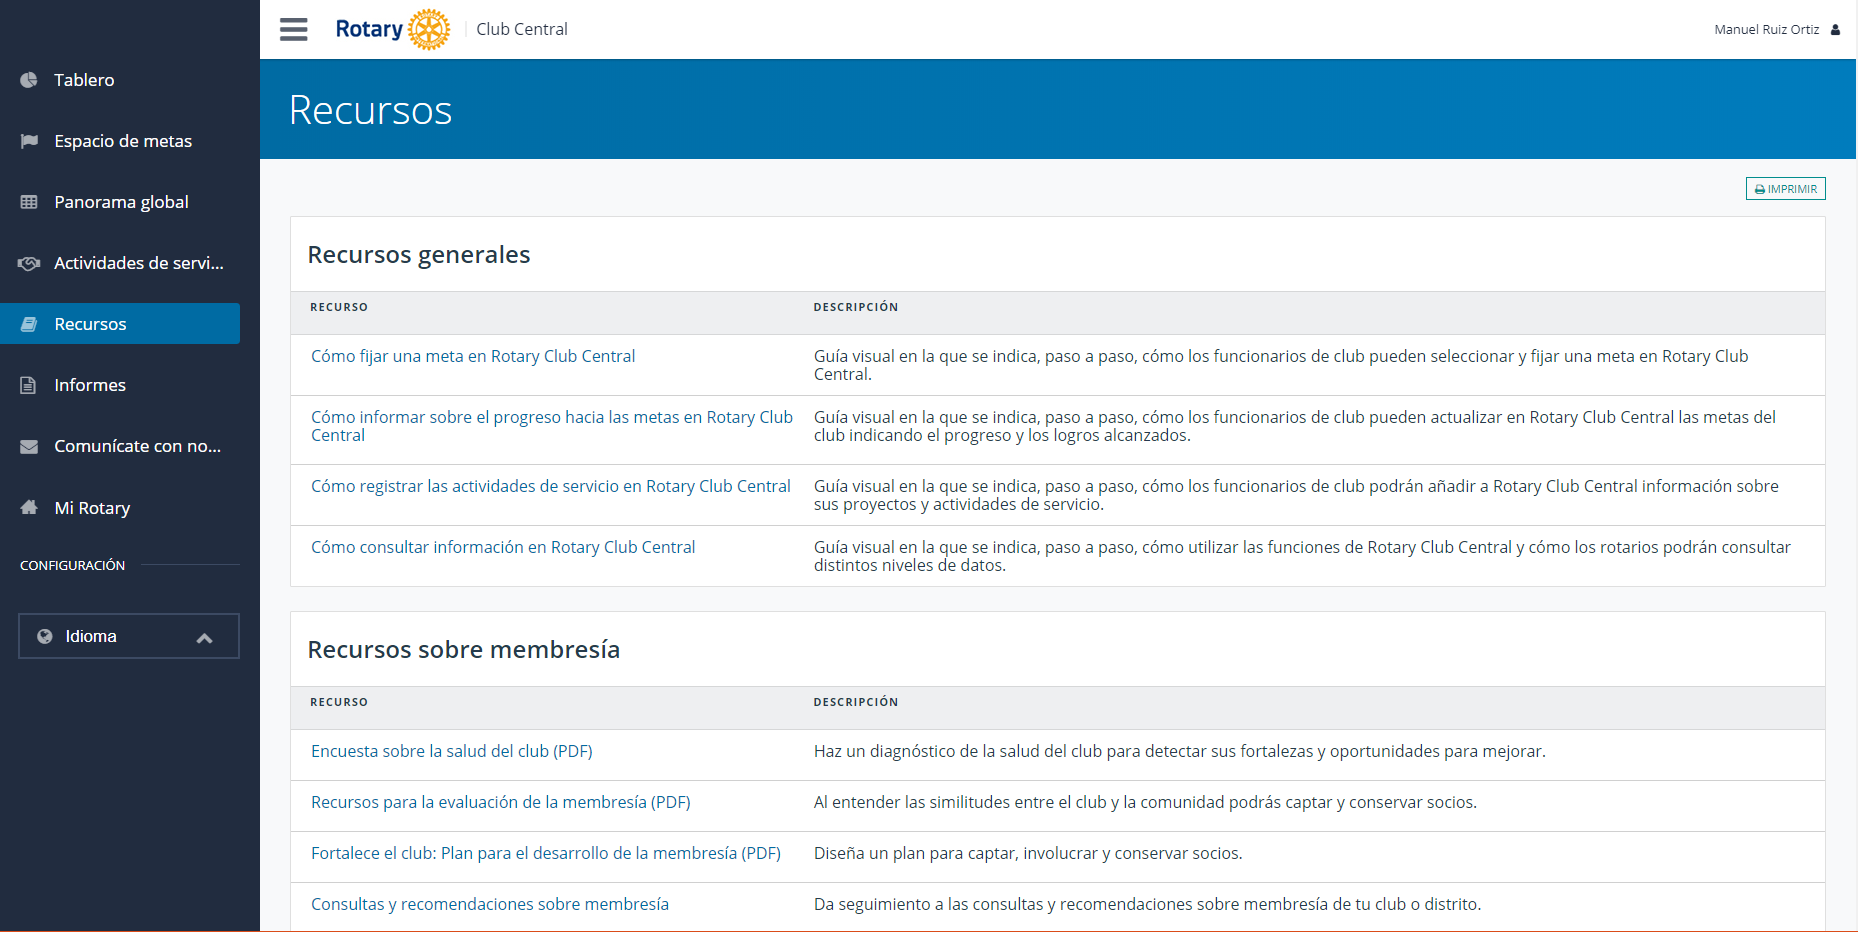1858x932 pixels.
Task: Click the Panorama global table icon
Action: [29, 202]
